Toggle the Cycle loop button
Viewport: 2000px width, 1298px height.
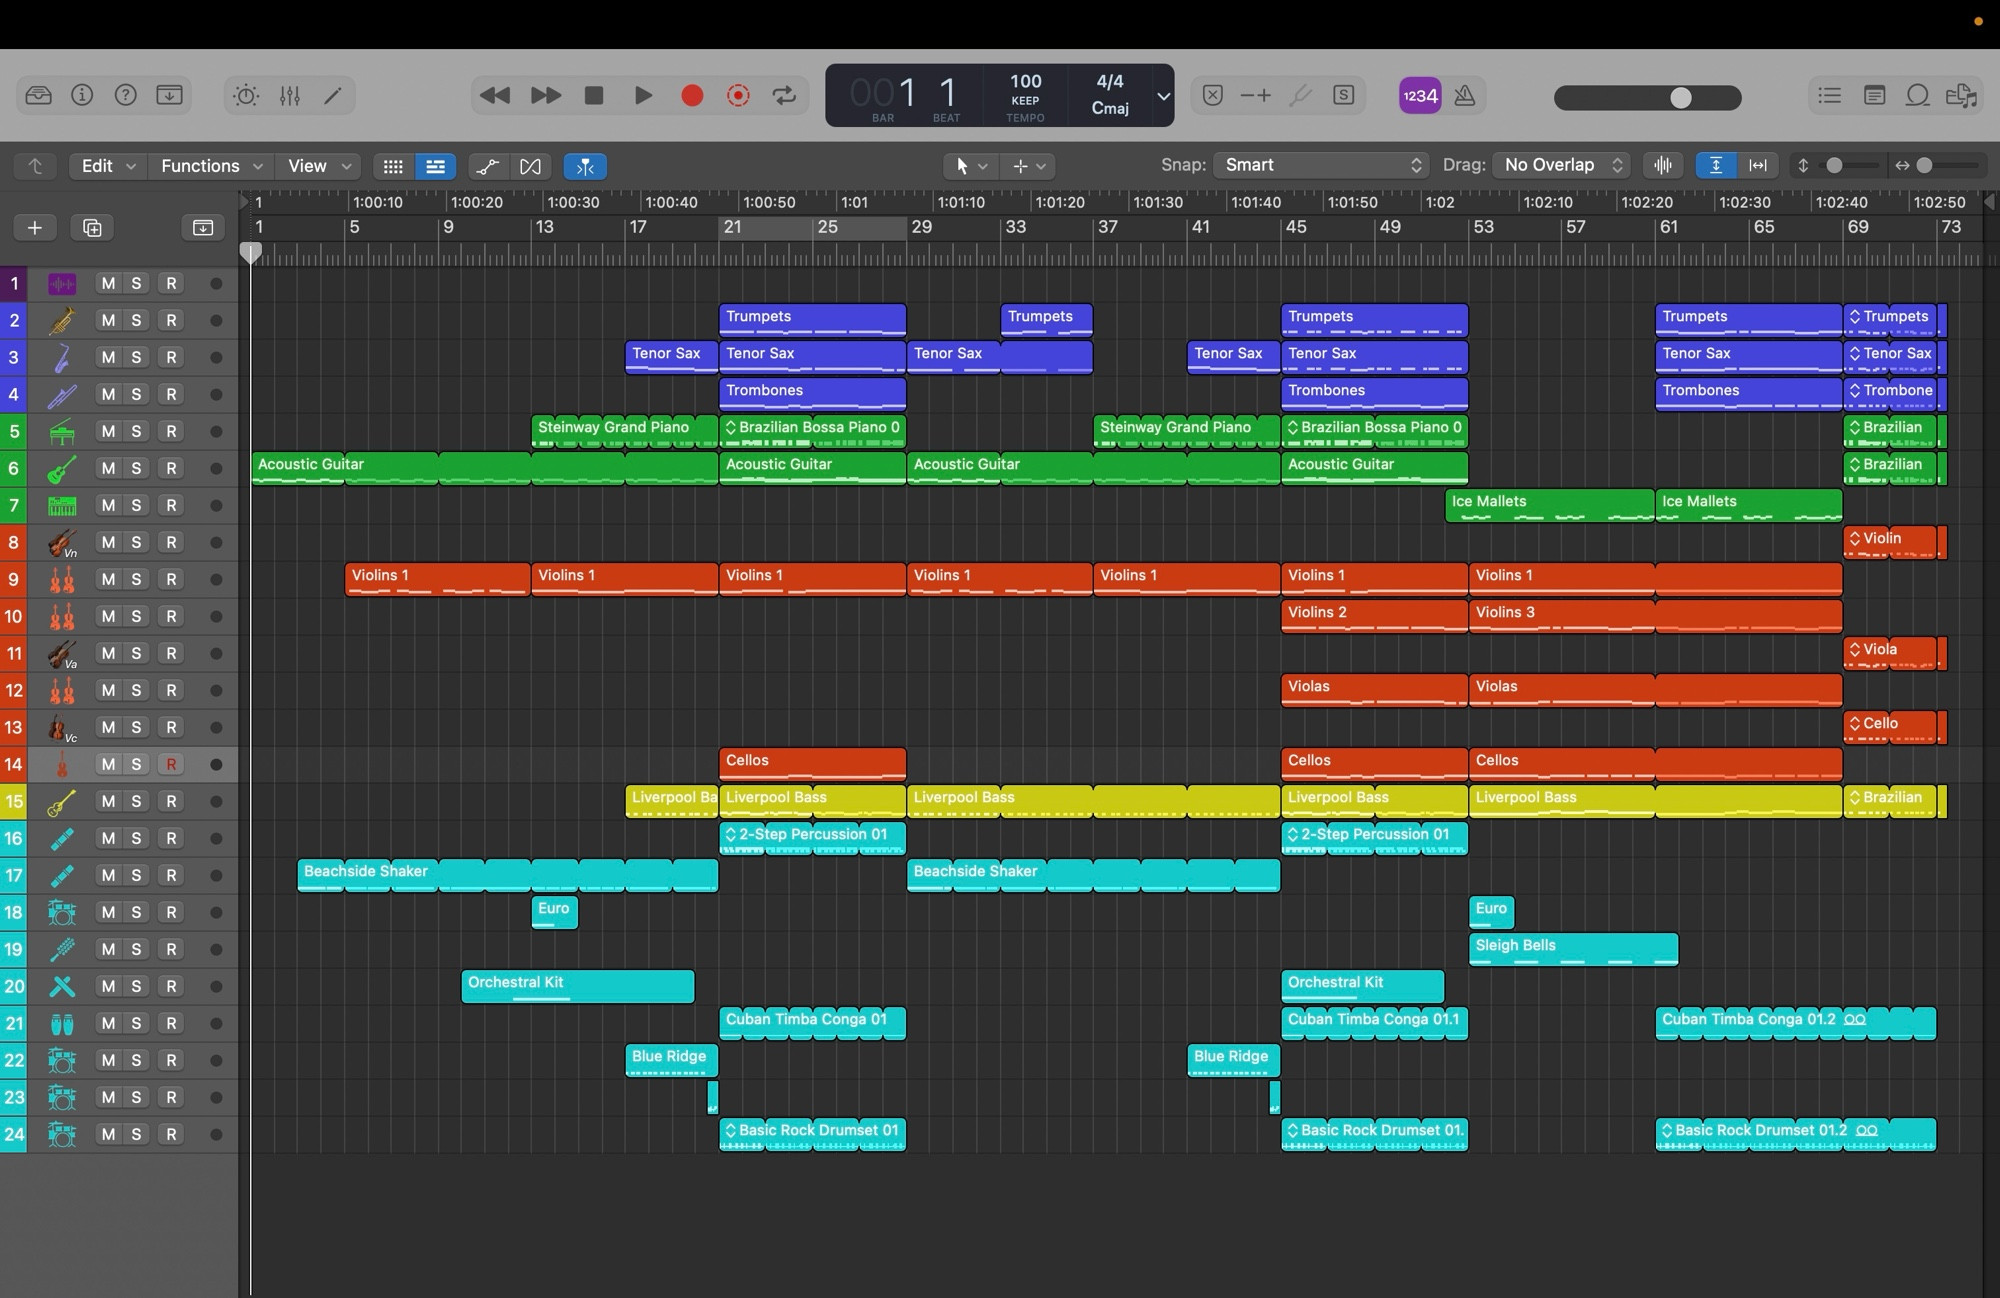point(784,95)
